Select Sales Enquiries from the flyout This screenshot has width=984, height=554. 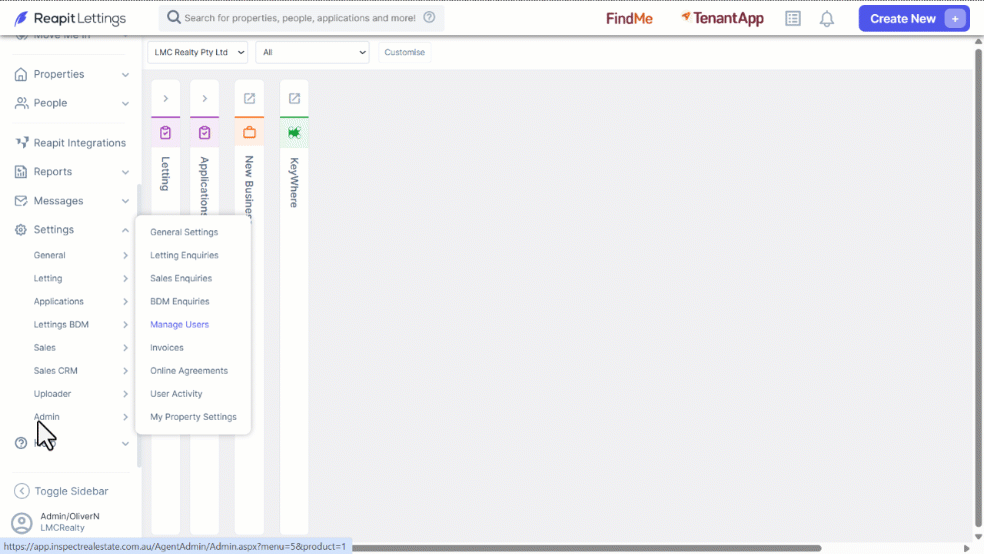click(x=181, y=278)
